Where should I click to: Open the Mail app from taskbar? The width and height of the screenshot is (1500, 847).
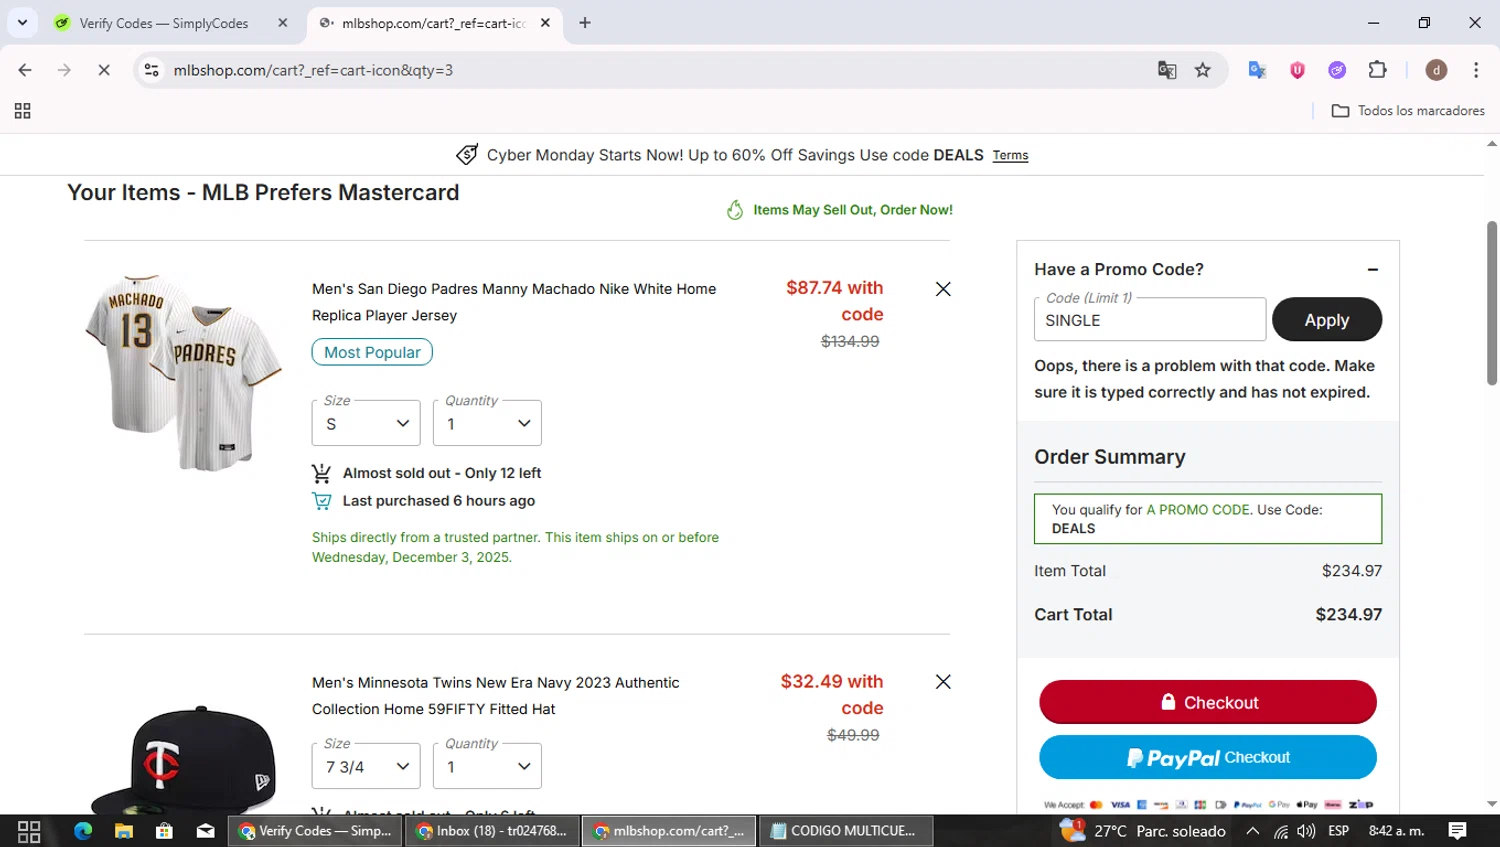pyautogui.click(x=205, y=831)
